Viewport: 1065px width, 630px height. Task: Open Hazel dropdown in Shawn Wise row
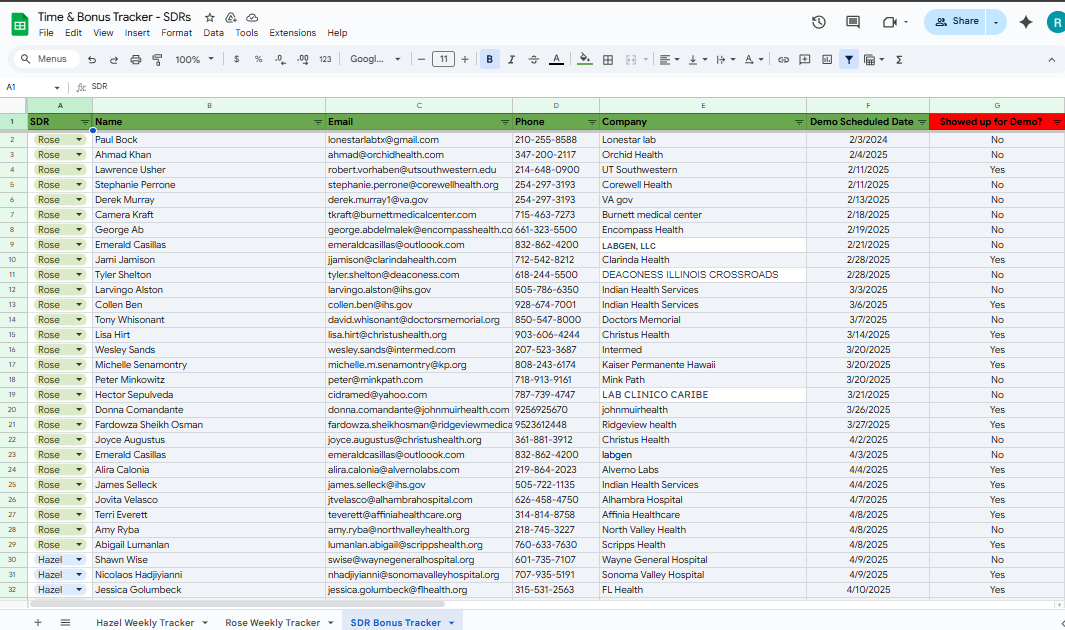tap(79, 559)
